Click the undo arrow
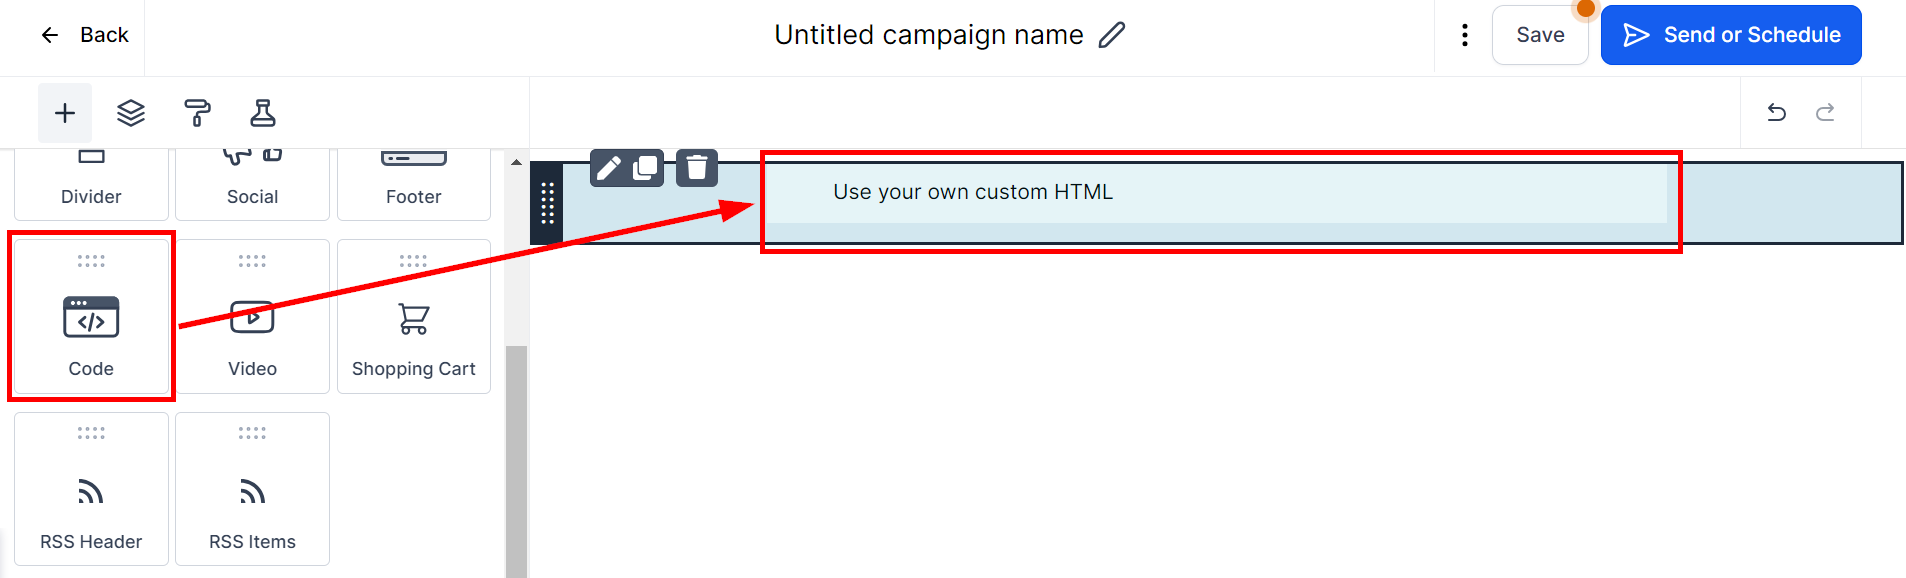The image size is (1906, 578). (x=1776, y=112)
